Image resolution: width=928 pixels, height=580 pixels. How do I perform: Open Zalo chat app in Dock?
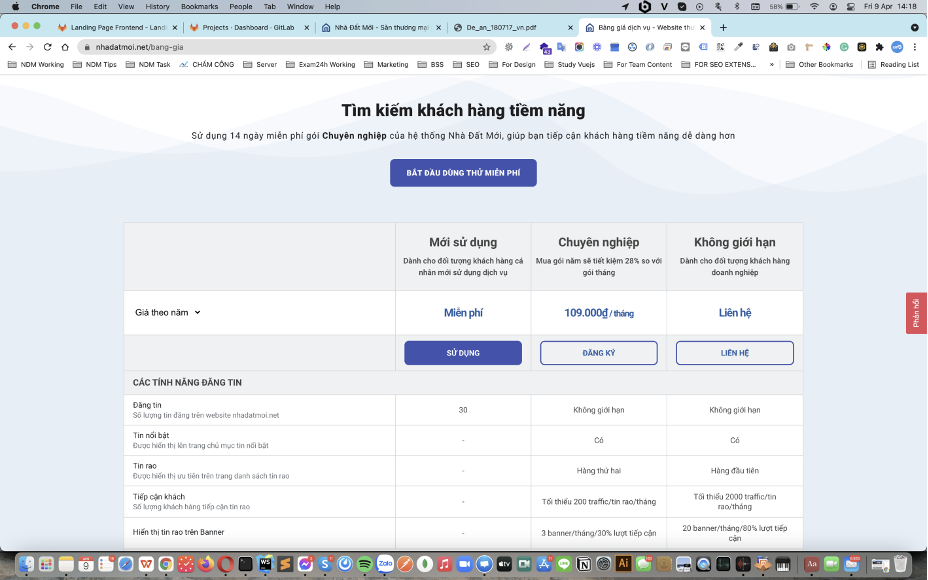coord(385,564)
